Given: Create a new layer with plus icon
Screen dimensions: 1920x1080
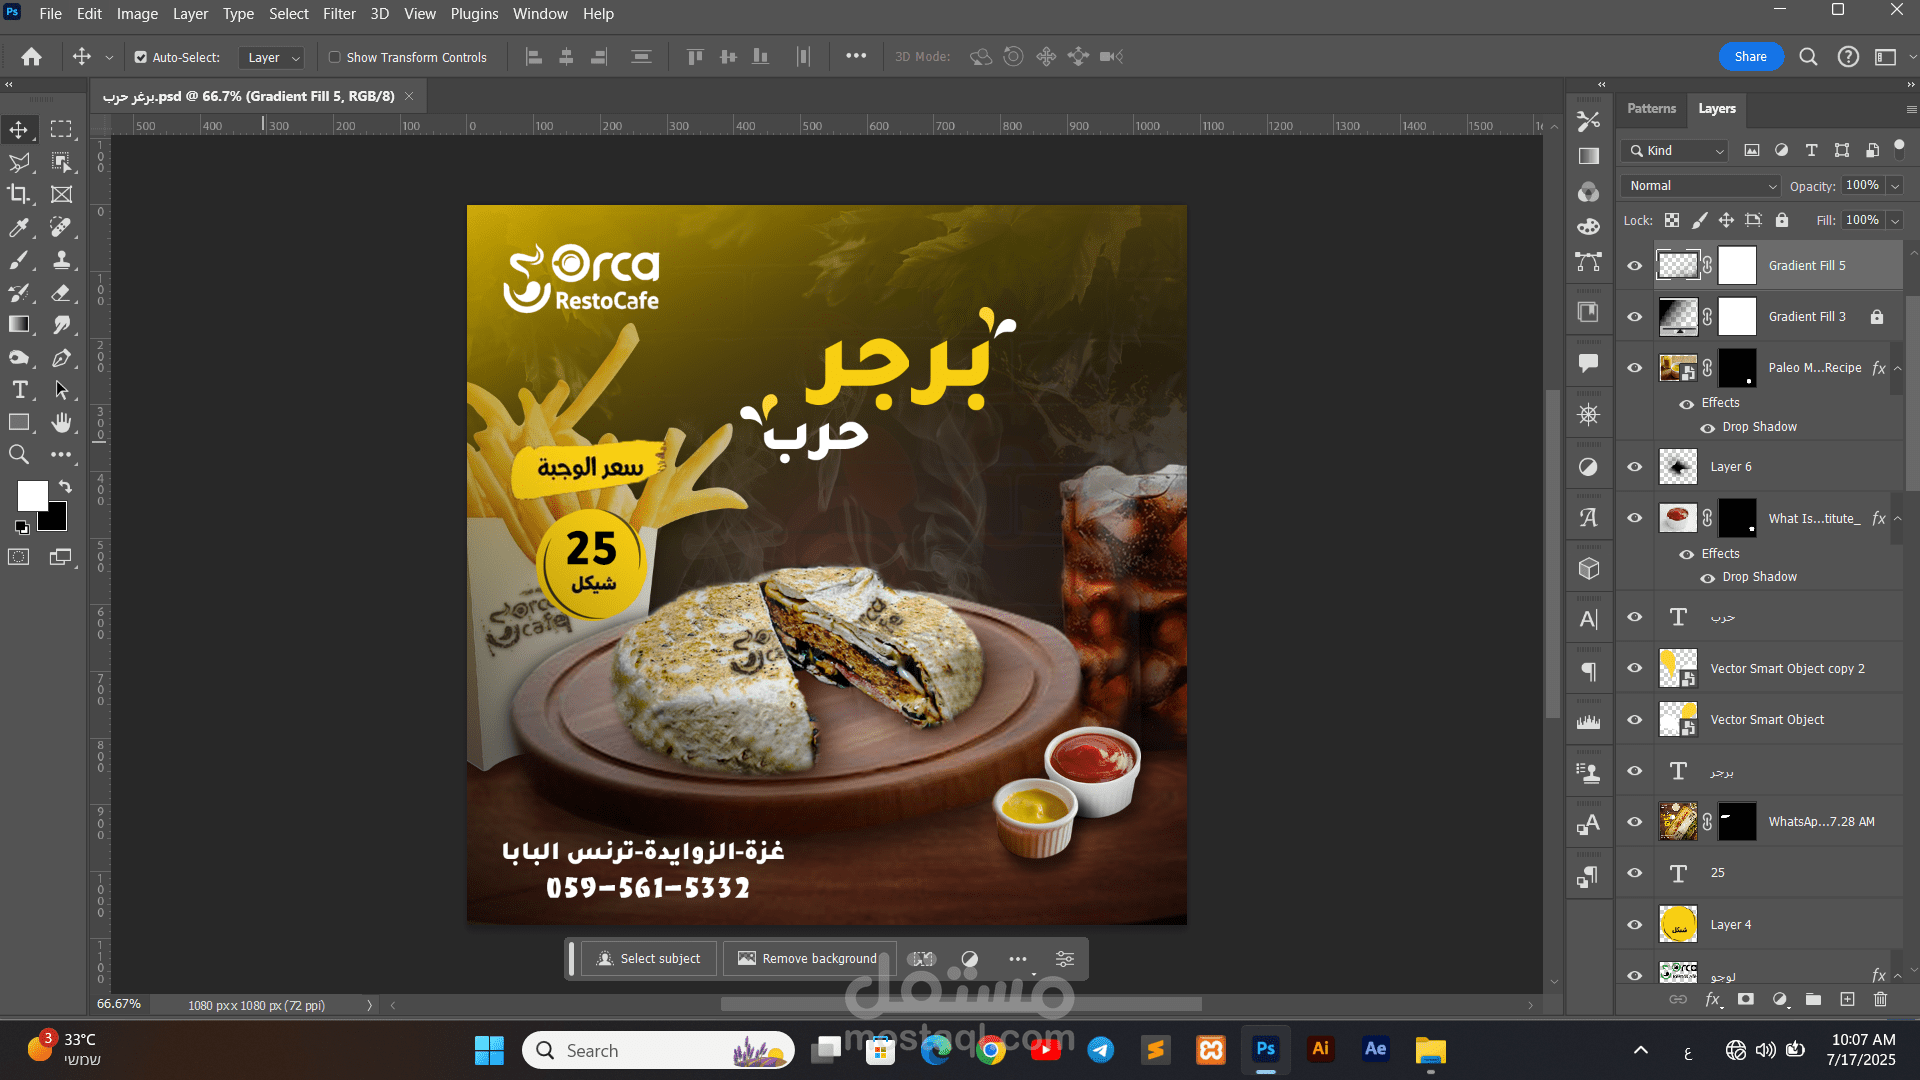Looking at the screenshot, I should click(x=1847, y=999).
